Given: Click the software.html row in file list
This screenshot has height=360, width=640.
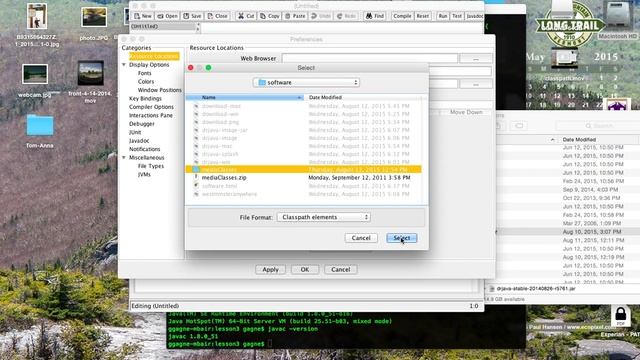Looking at the screenshot, I should (x=304, y=186).
